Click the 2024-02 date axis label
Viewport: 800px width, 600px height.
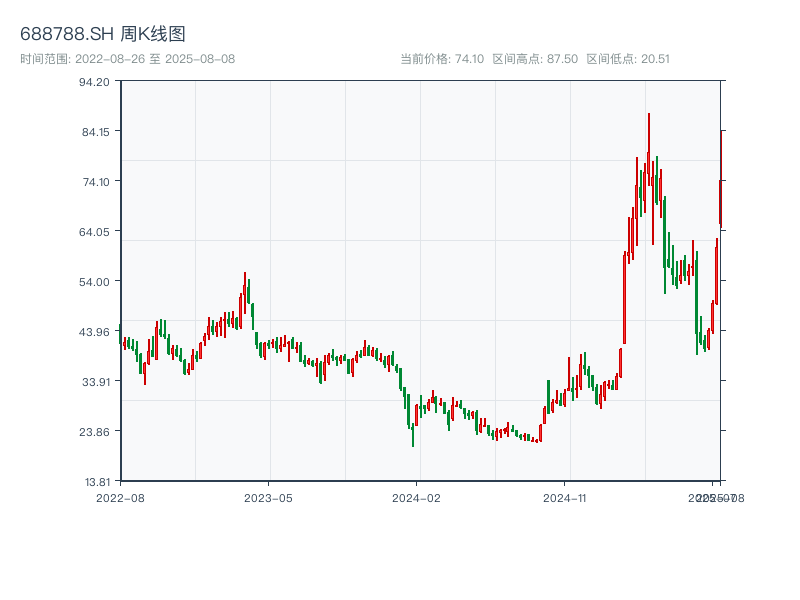pos(416,497)
